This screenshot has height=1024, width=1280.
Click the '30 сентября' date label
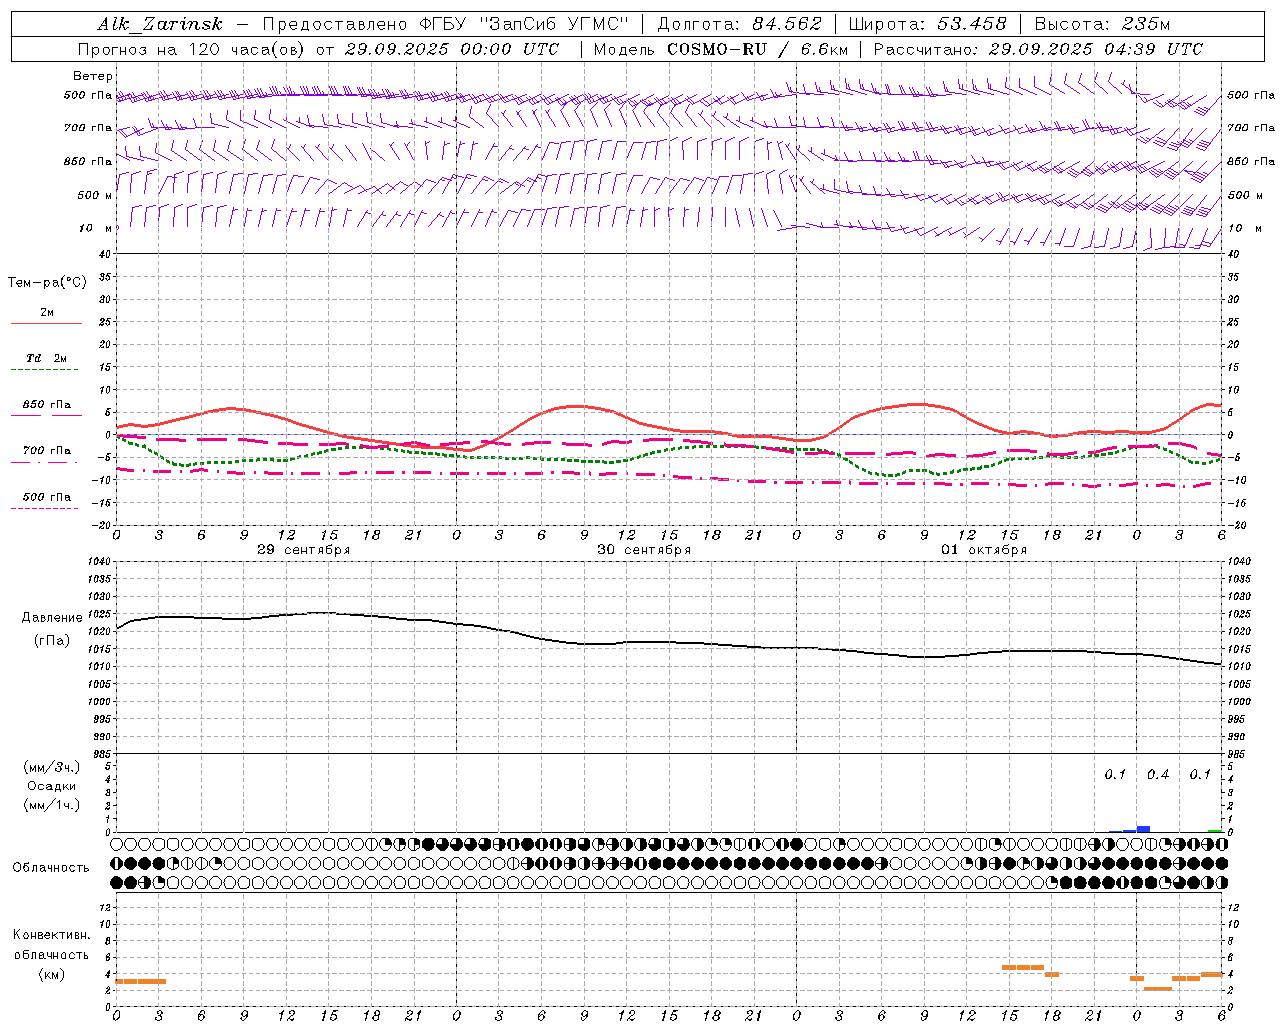[x=644, y=550]
